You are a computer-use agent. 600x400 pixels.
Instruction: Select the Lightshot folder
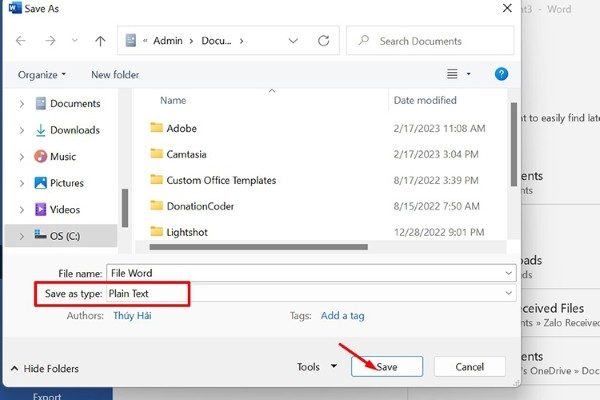(x=179, y=232)
